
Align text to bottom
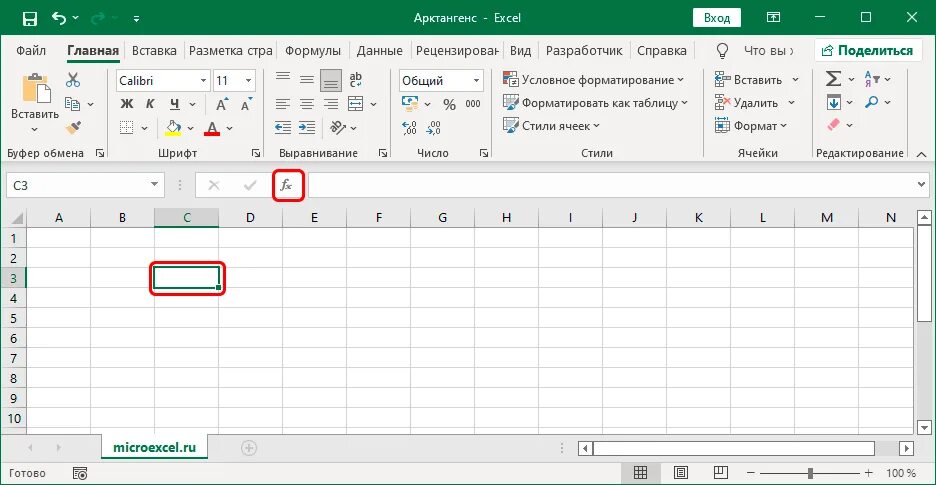coord(331,79)
